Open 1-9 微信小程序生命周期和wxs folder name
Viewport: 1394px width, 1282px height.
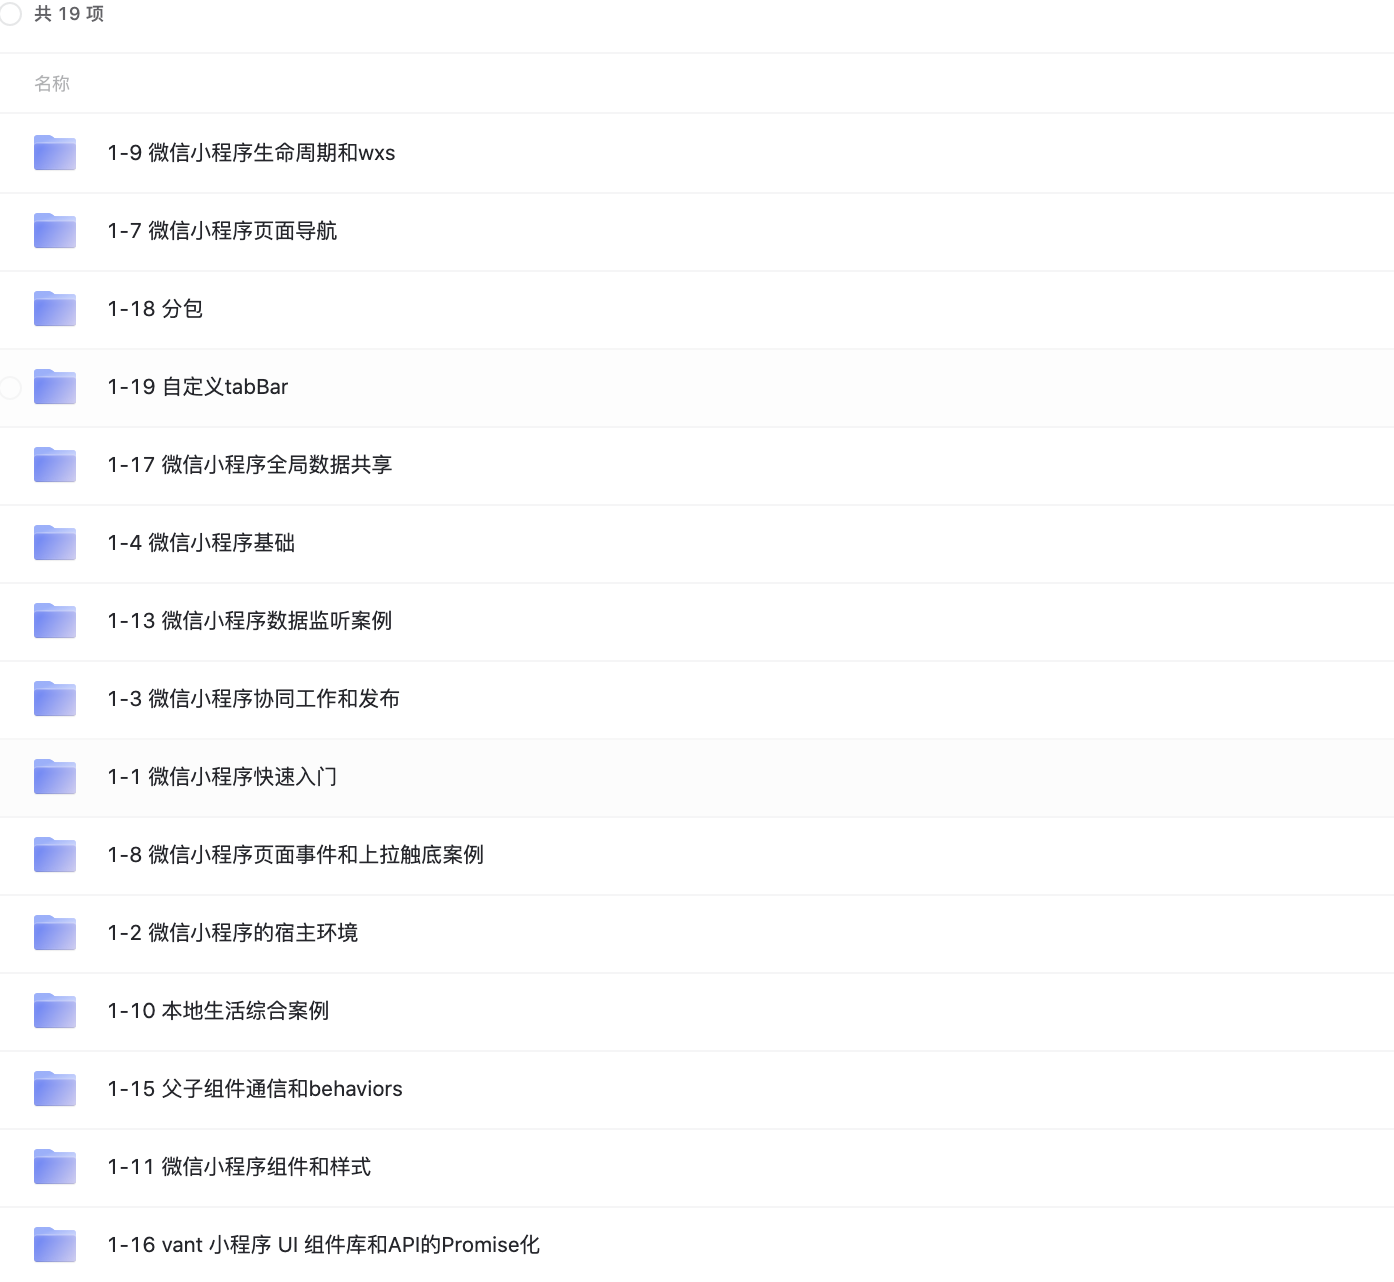tap(251, 153)
